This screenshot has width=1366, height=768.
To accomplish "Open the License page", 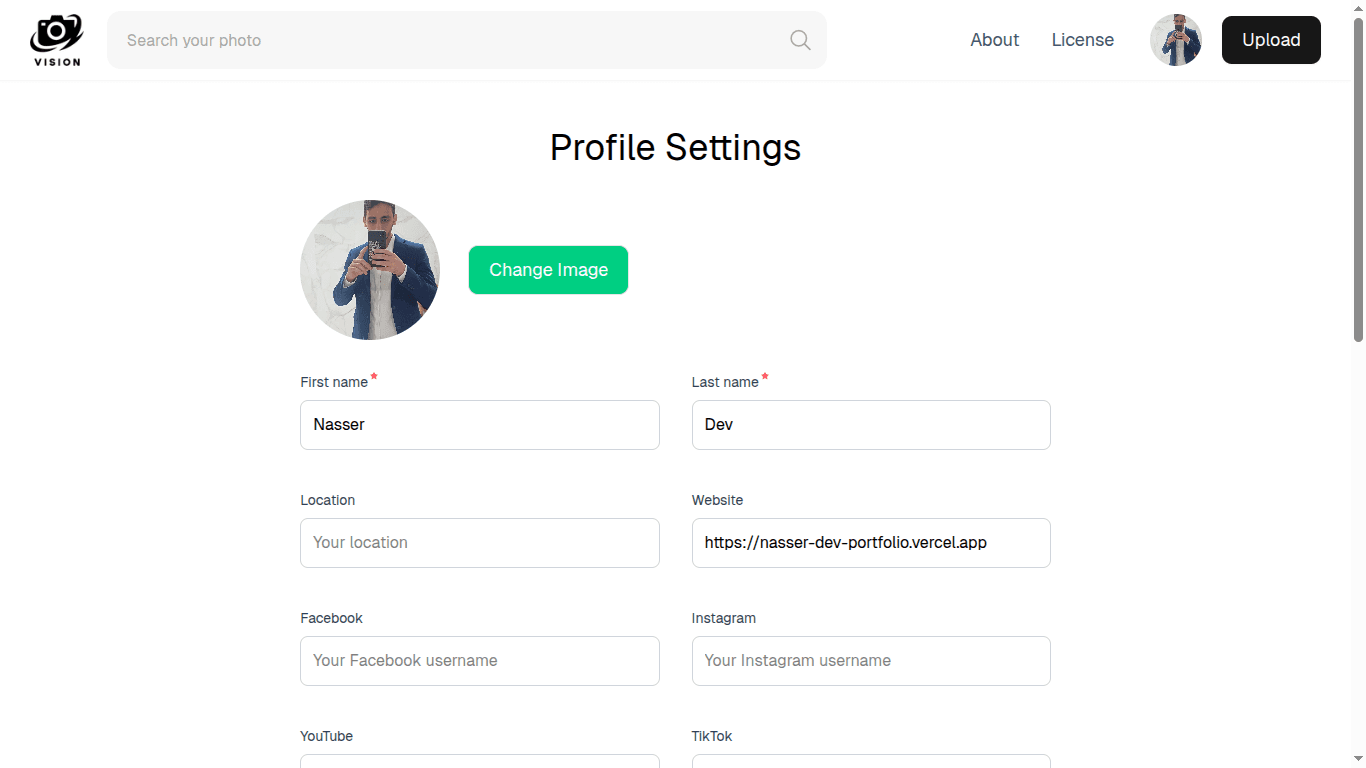I will click(x=1082, y=40).
